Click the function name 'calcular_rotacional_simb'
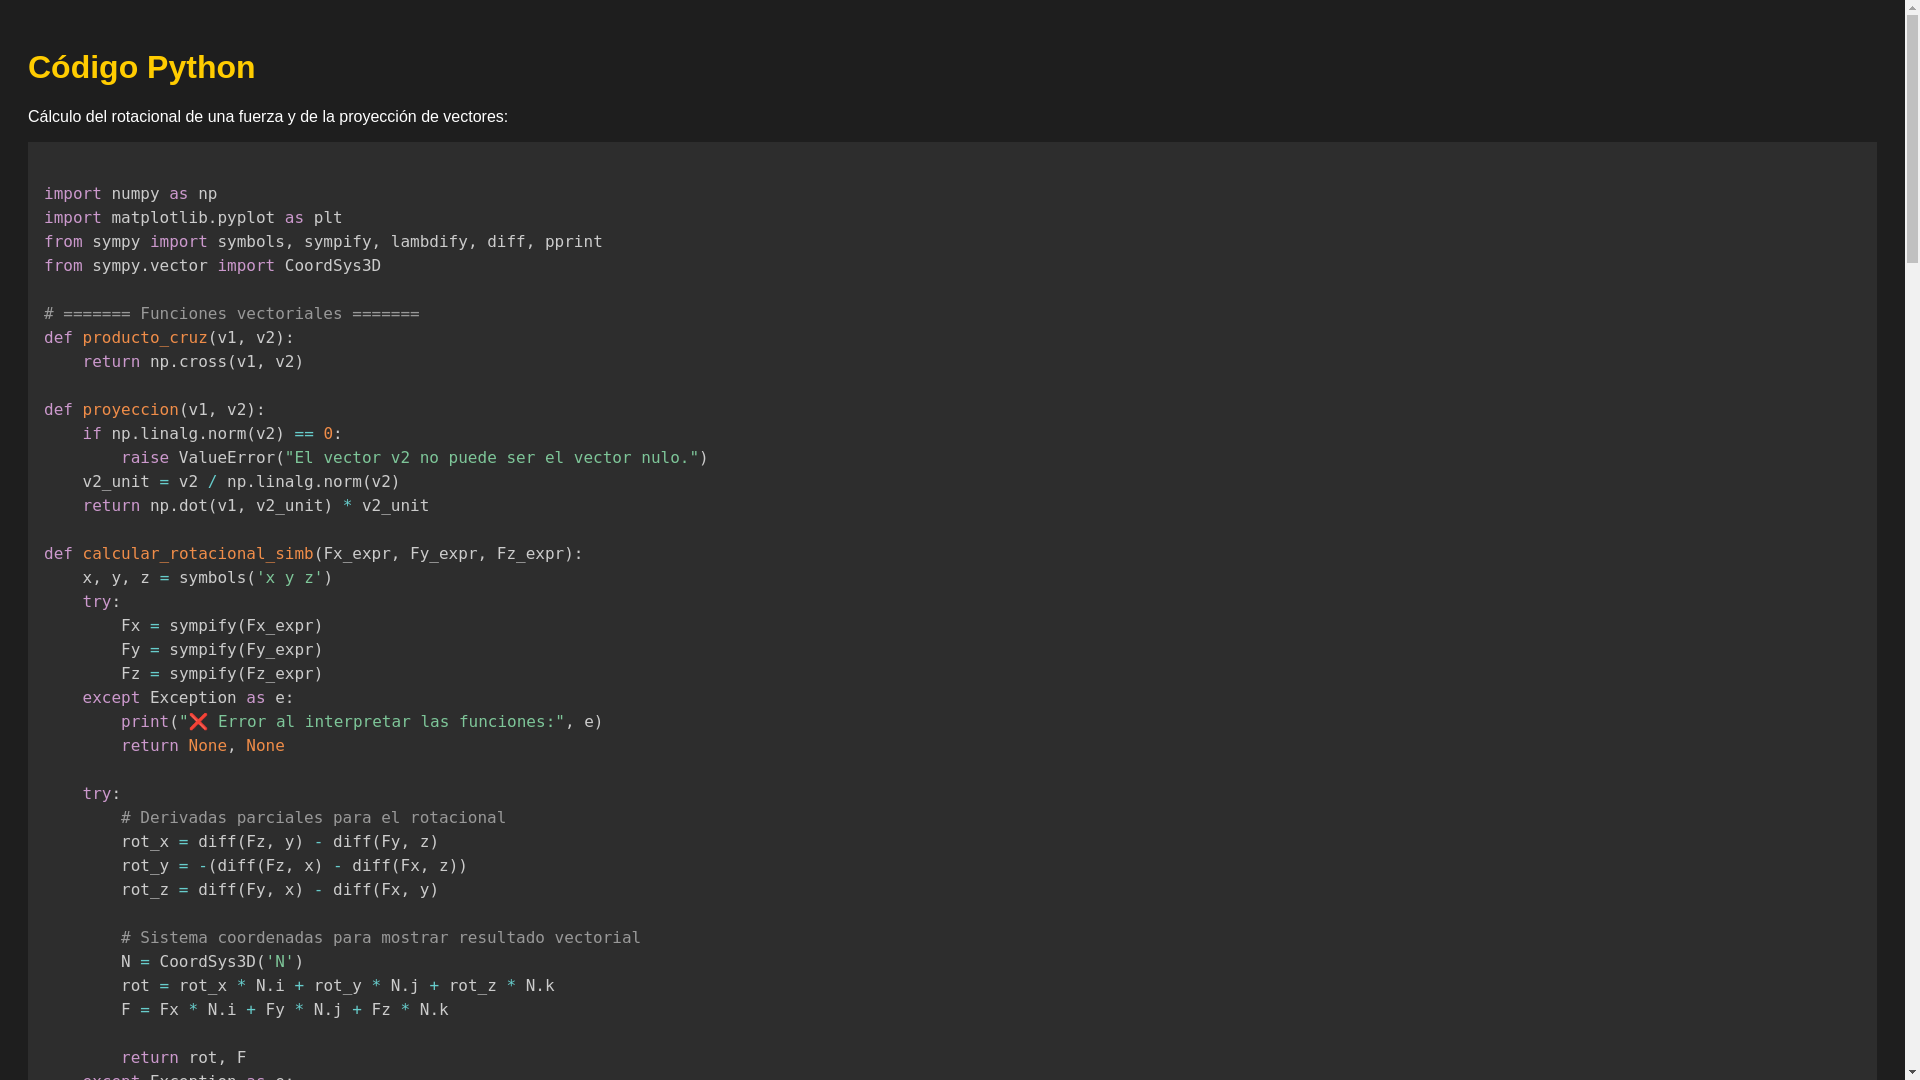 198,553
